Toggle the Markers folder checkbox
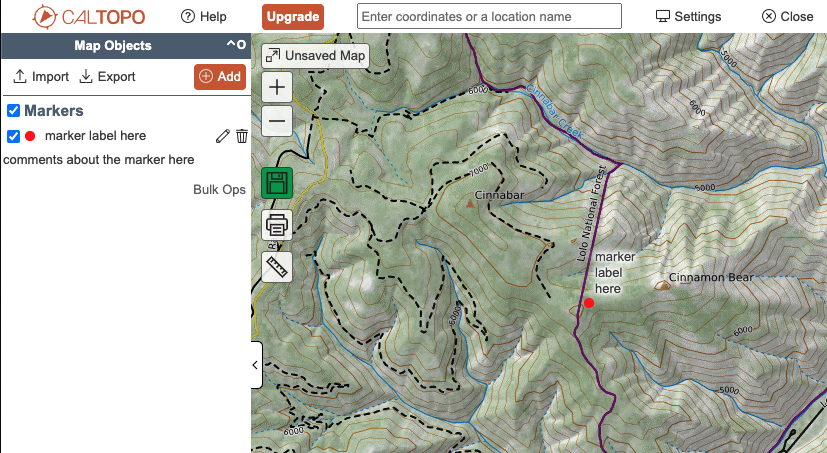This screenshot has height=453, width=827. pos(14,111)
